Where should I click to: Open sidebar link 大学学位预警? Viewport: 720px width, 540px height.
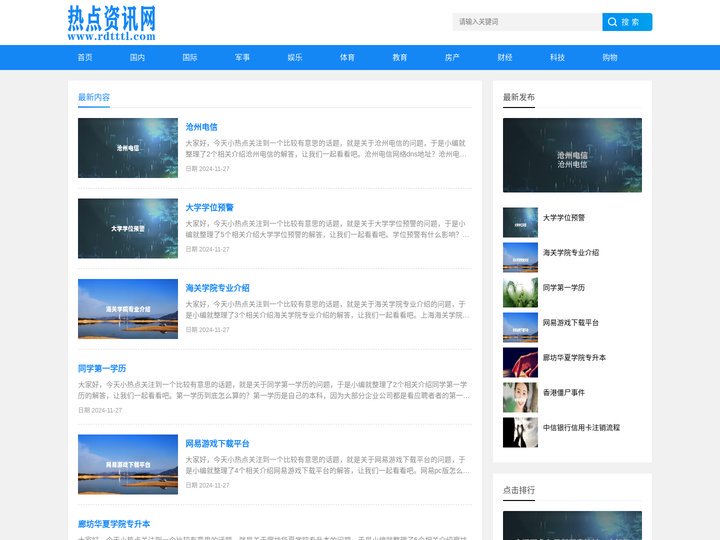[x=564, y=218]
